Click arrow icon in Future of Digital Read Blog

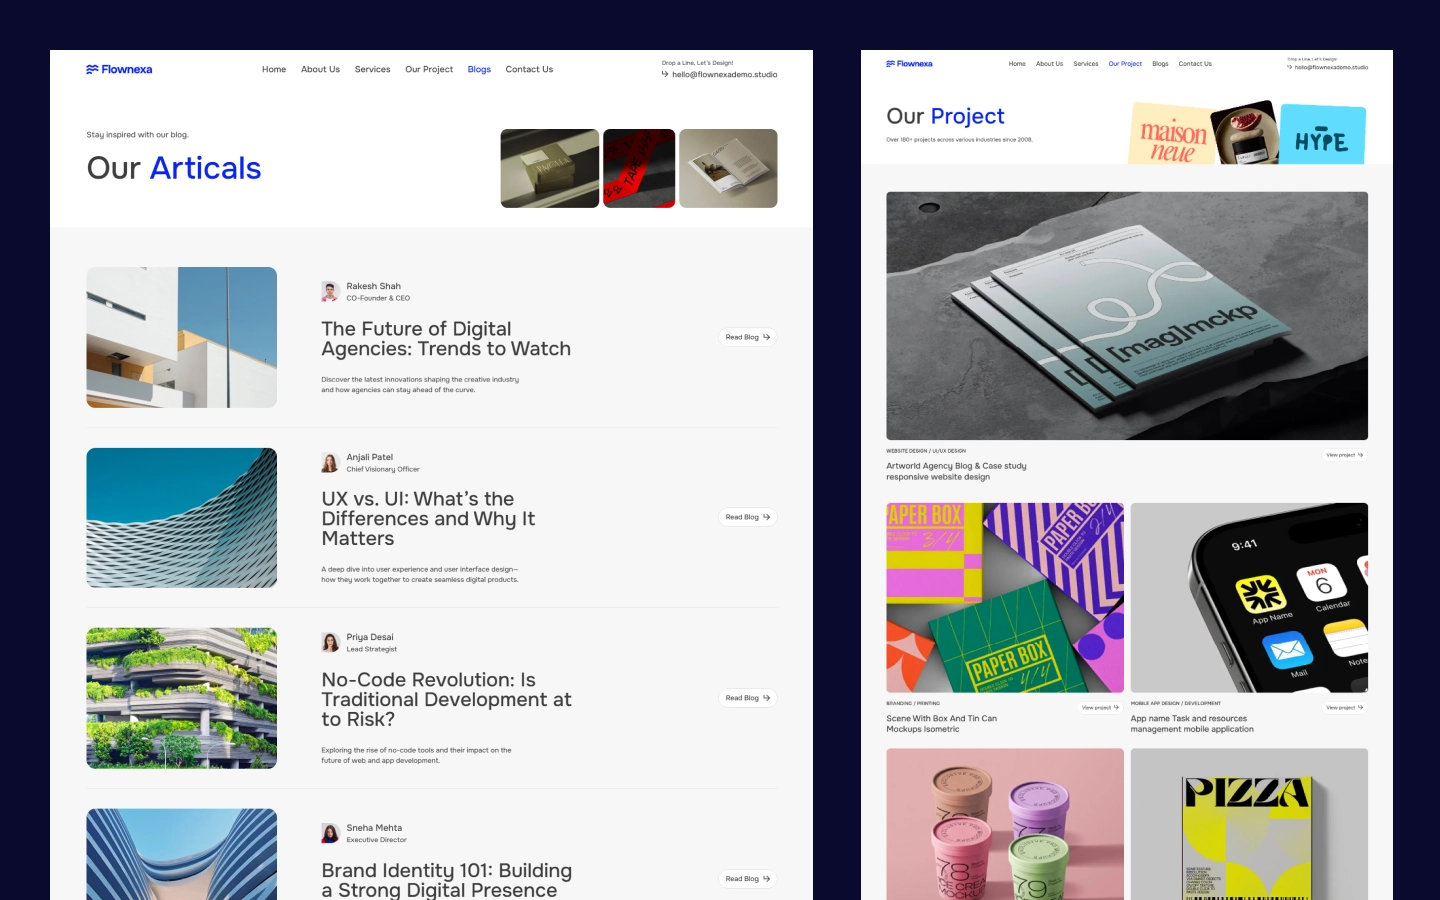[x=767, y=337]
